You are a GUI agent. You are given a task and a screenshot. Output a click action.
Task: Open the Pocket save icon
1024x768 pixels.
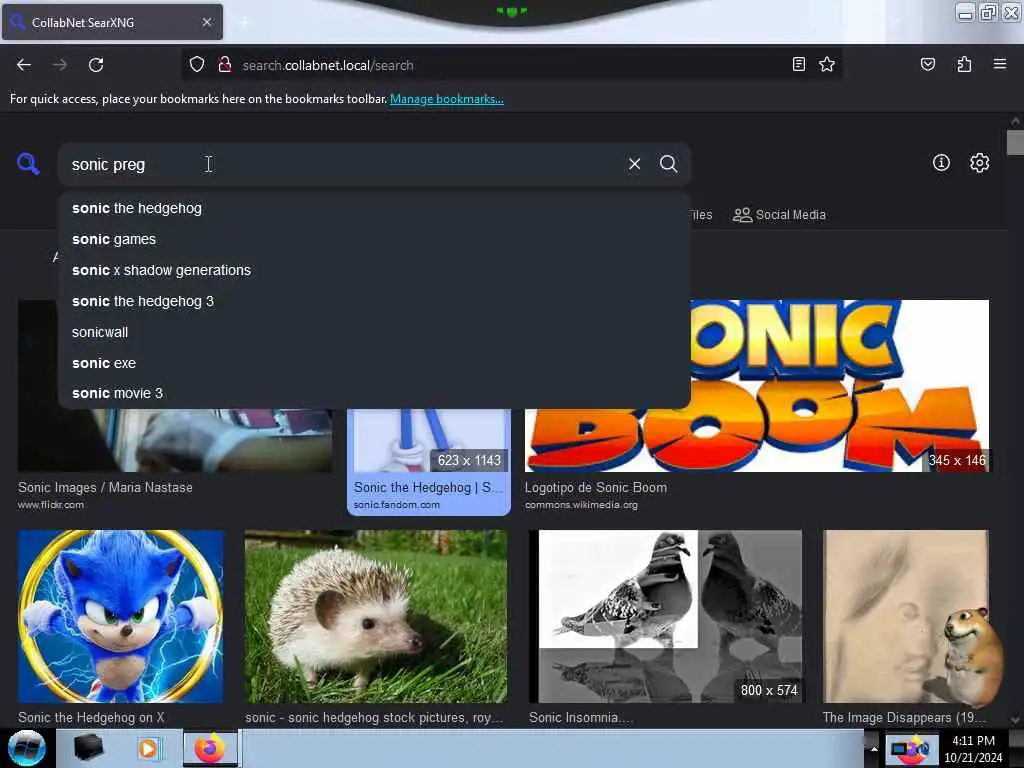pos(927,64)
